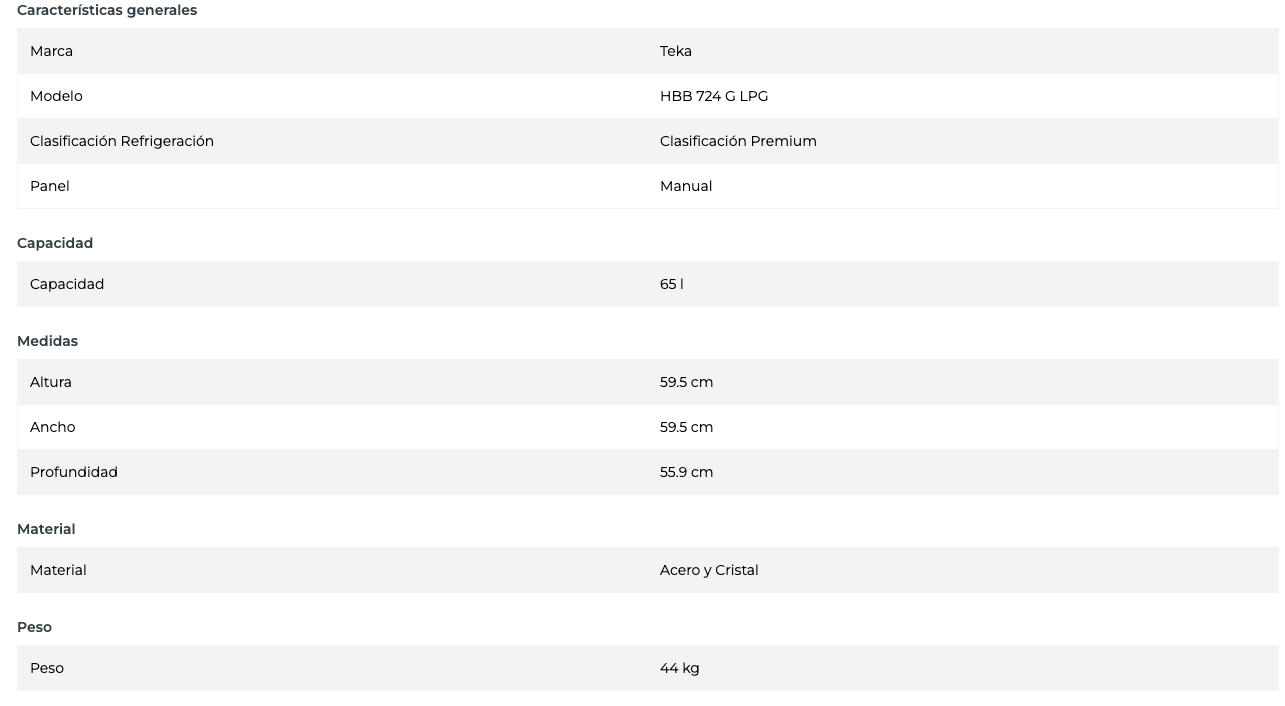The height and width of the screenshot is (706, 1285).
Task: Select the Ancho row label
Action: point(52,427)
